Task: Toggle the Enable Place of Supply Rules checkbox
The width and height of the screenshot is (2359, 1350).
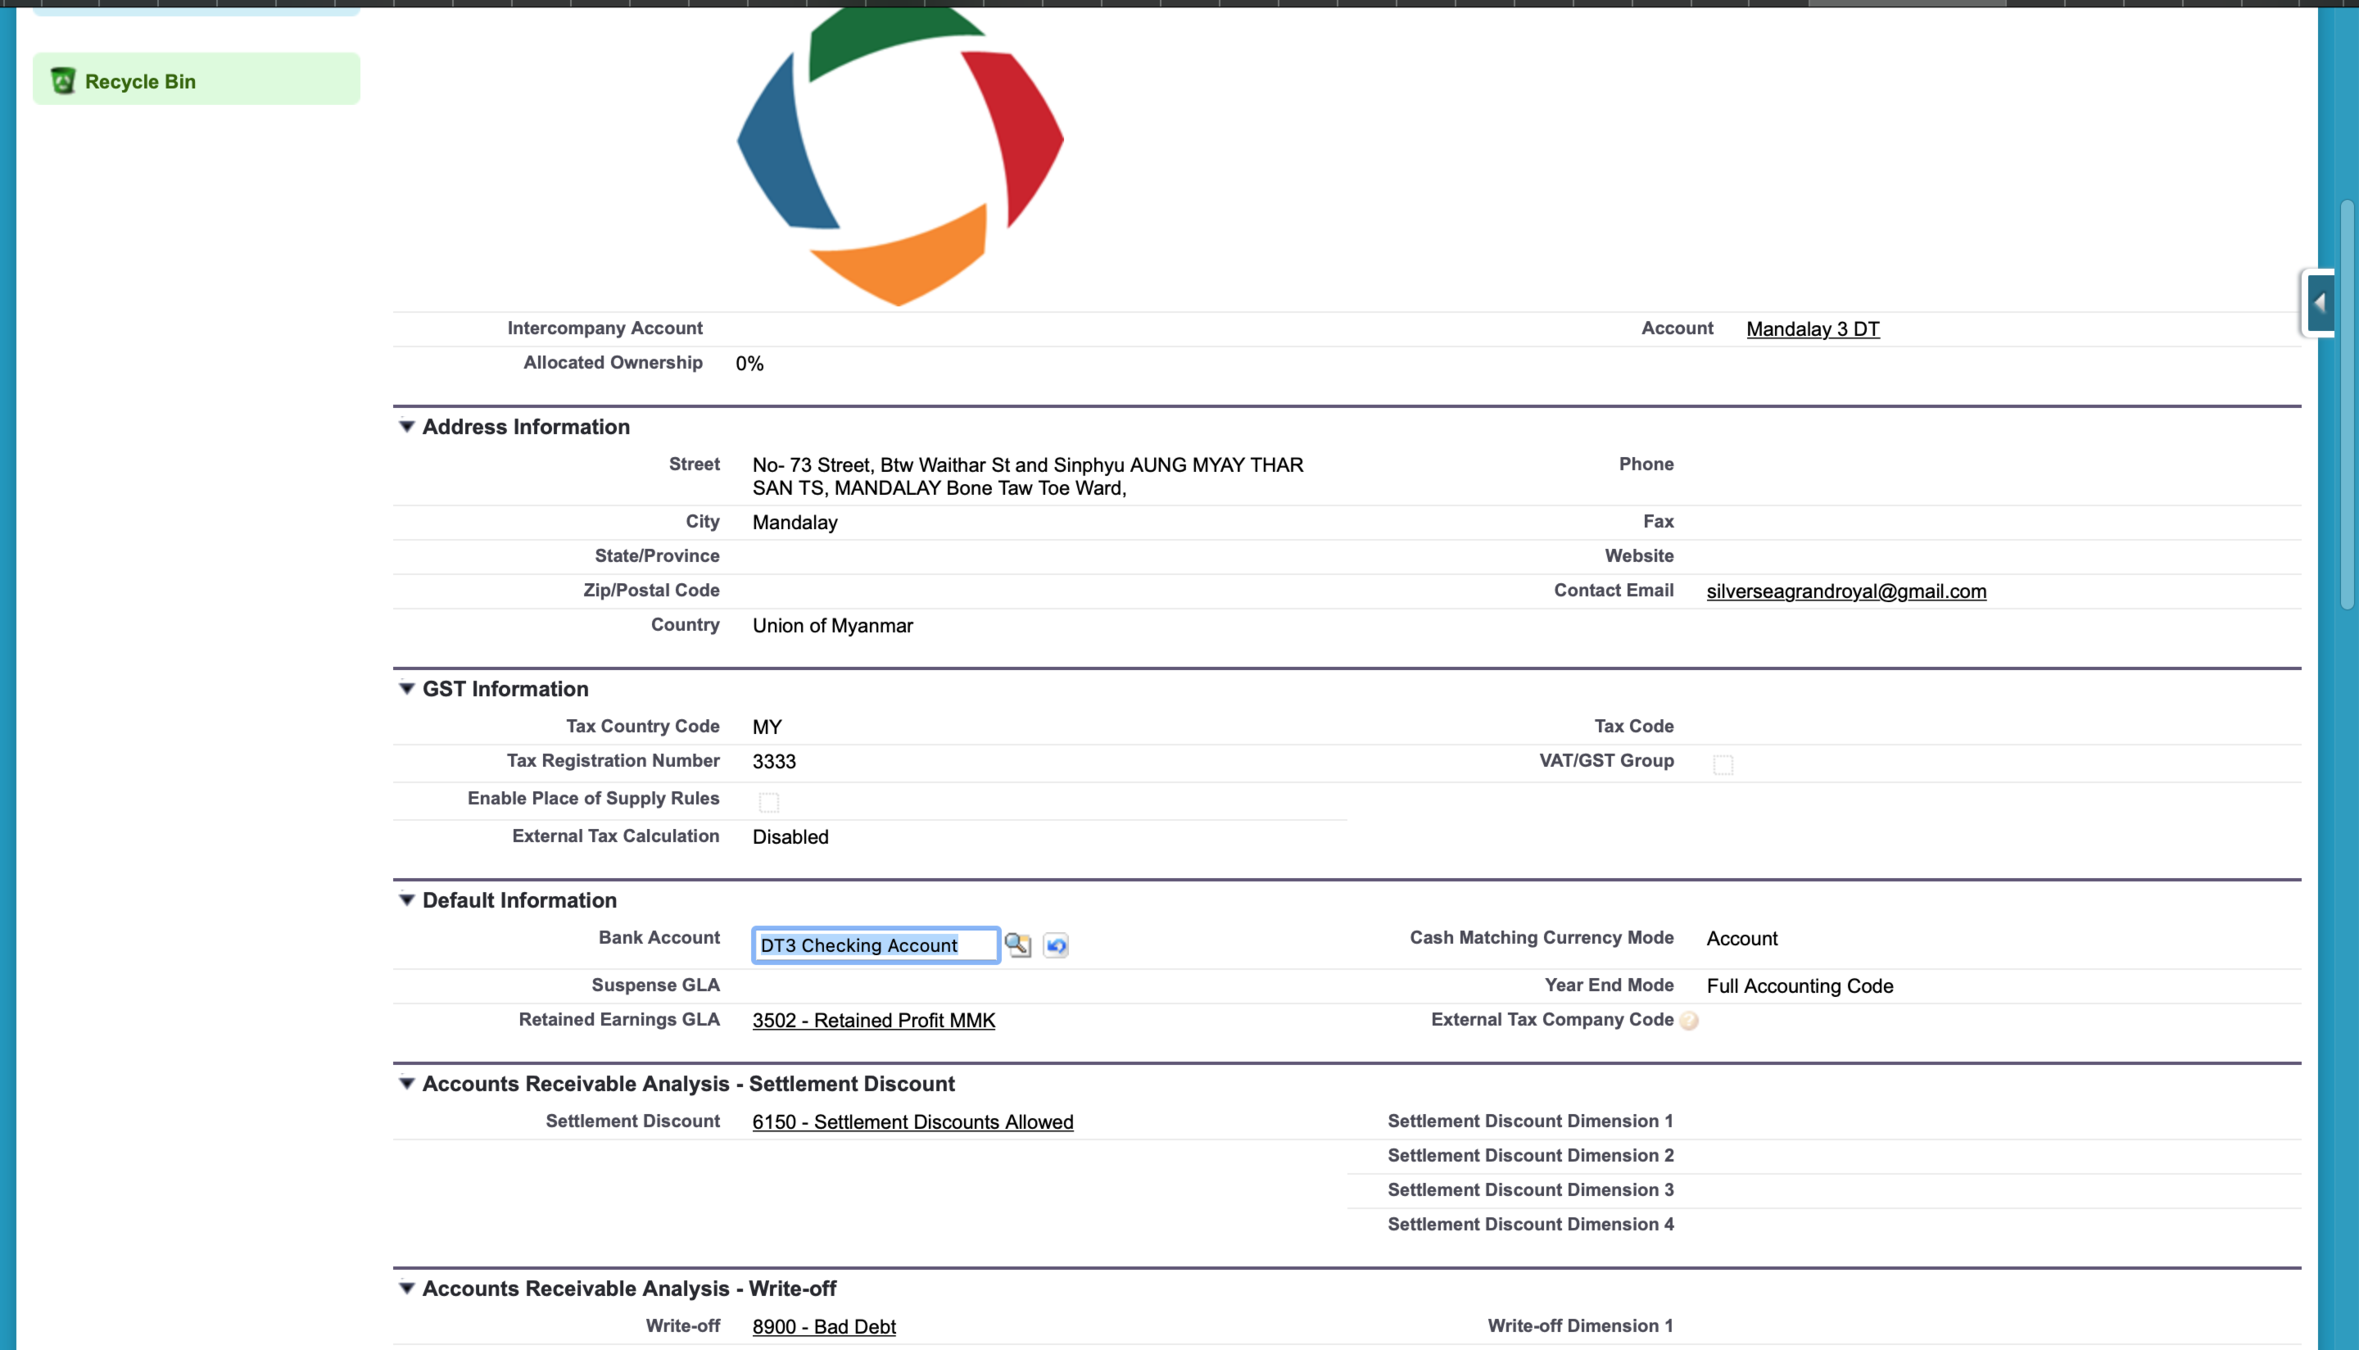Action: point(768,801)
